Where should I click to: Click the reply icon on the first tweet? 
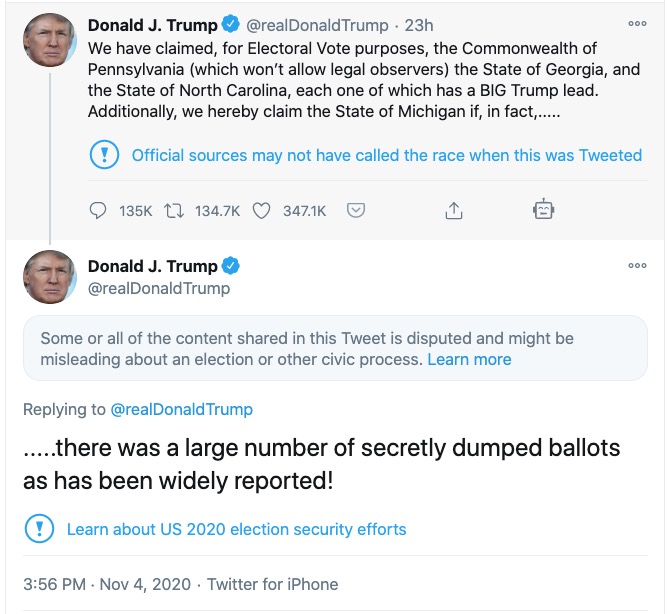coord(98,211)
